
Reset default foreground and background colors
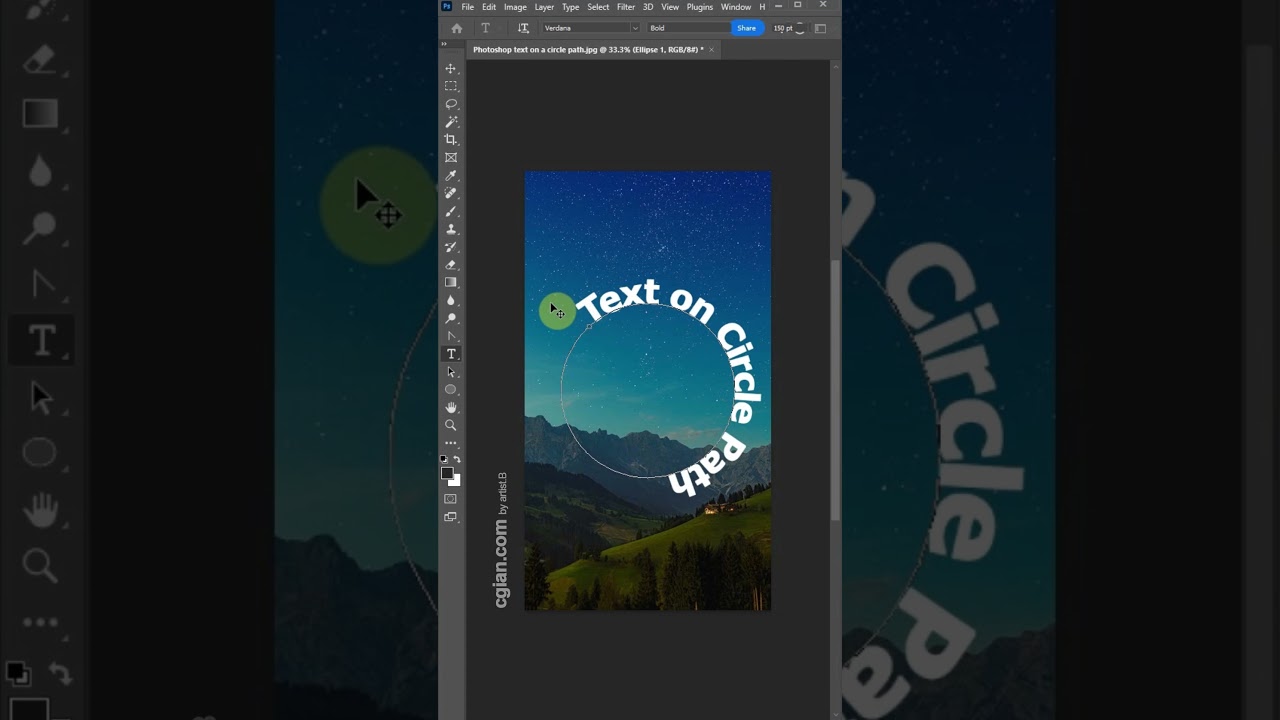coord(444,459)
